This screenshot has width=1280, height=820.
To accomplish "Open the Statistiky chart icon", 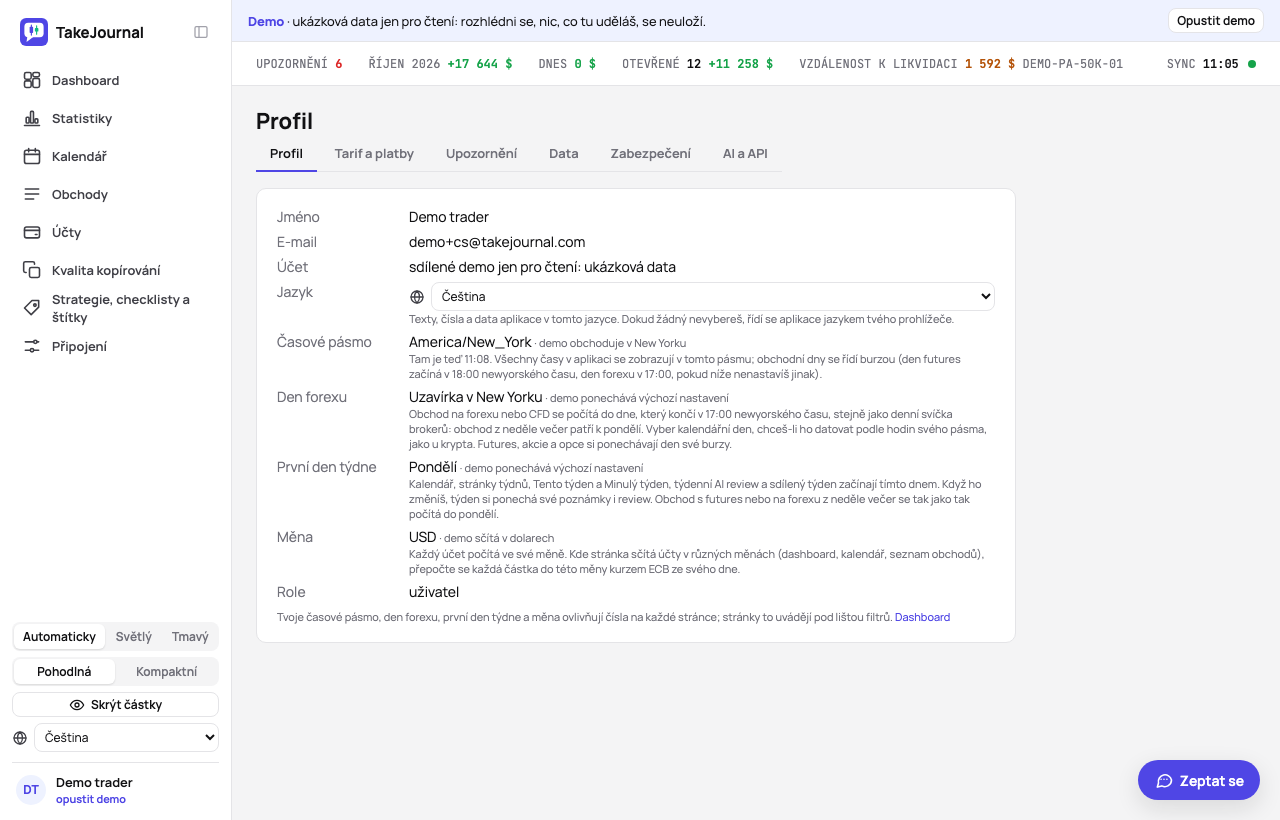I will tap(32, 118).
